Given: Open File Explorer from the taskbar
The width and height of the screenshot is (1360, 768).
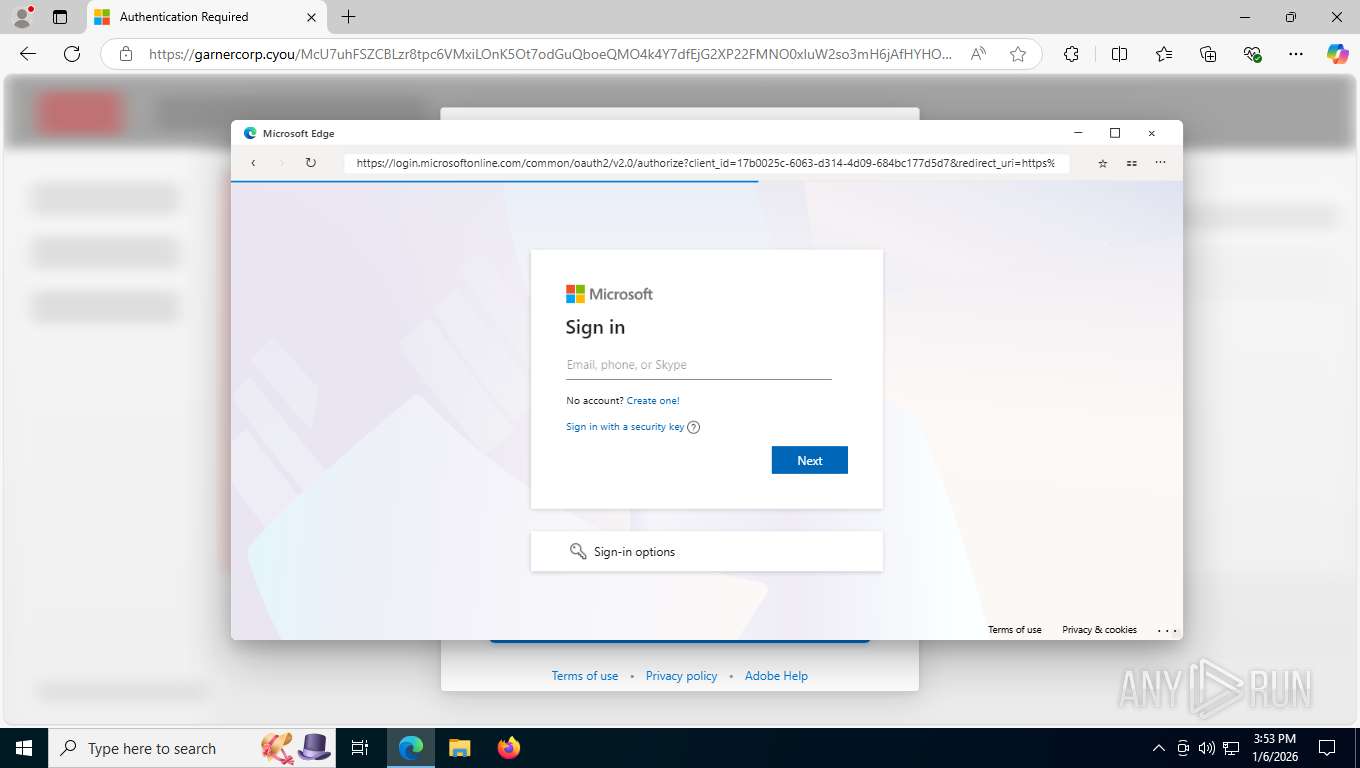Looking at the screenshot, I should pos(459,748).
